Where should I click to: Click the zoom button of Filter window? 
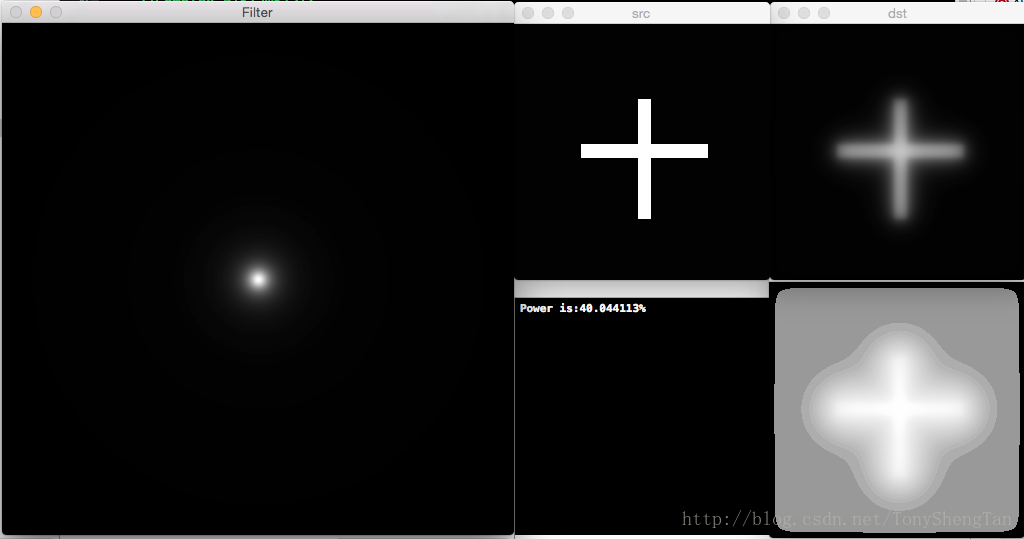56,13
